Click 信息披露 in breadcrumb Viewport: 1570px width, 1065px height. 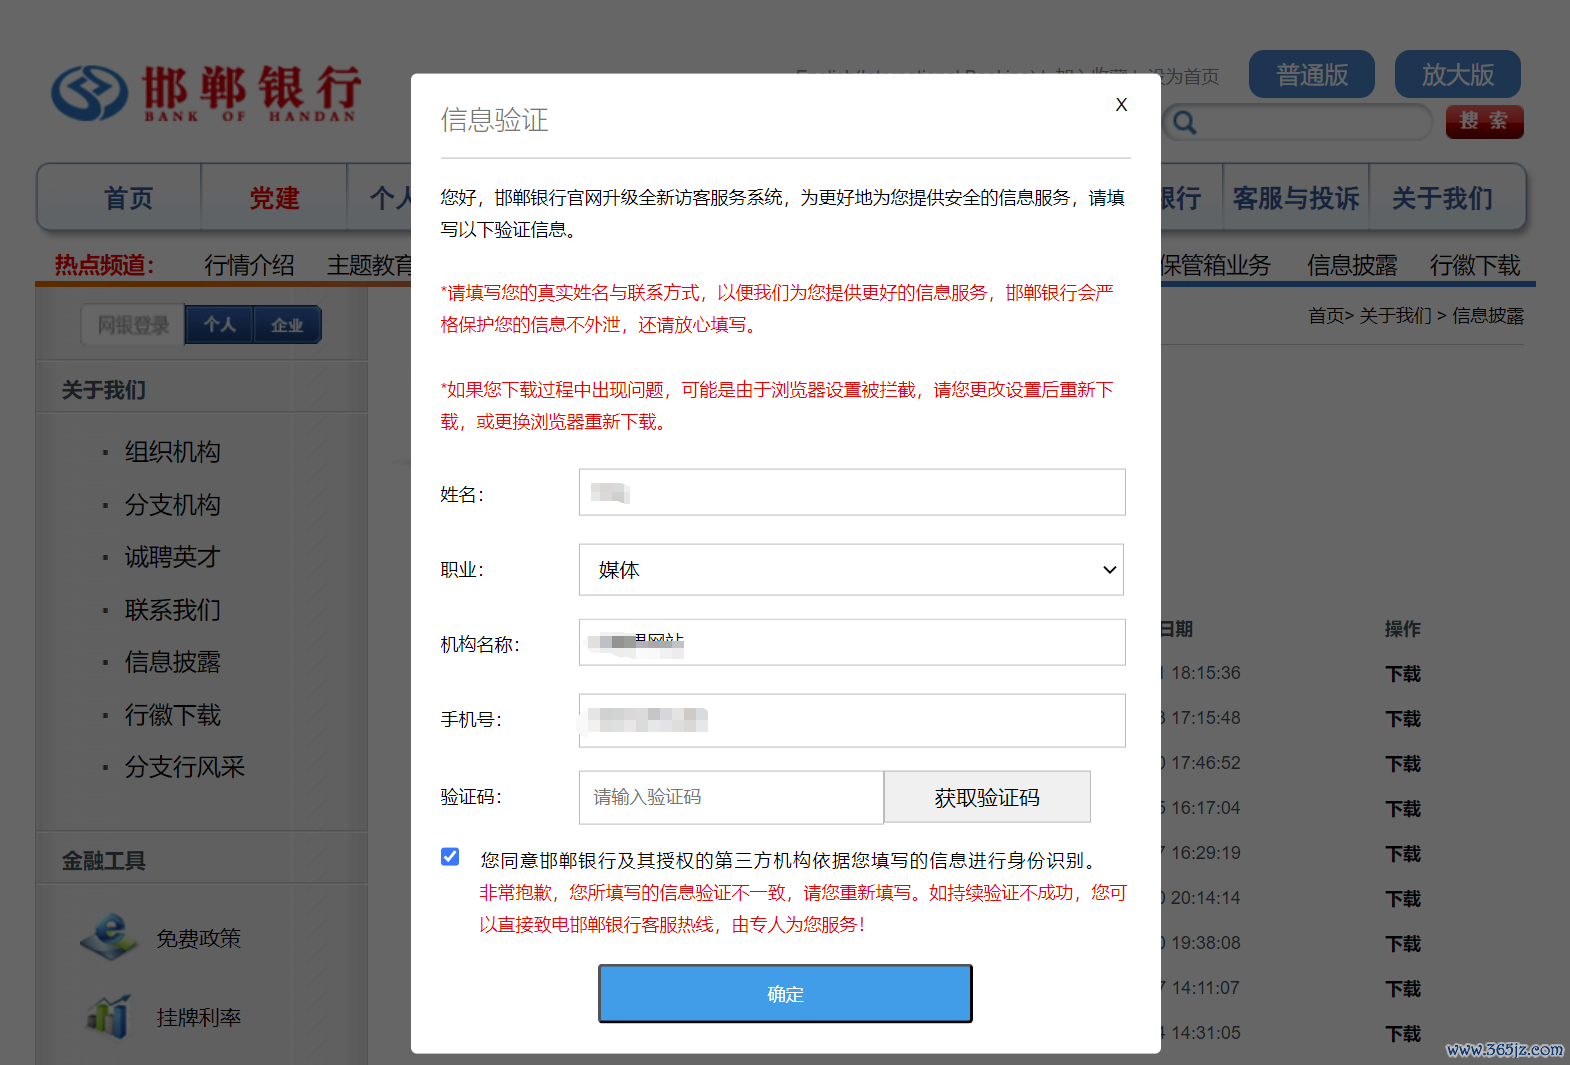click(x=1488, y=316)
